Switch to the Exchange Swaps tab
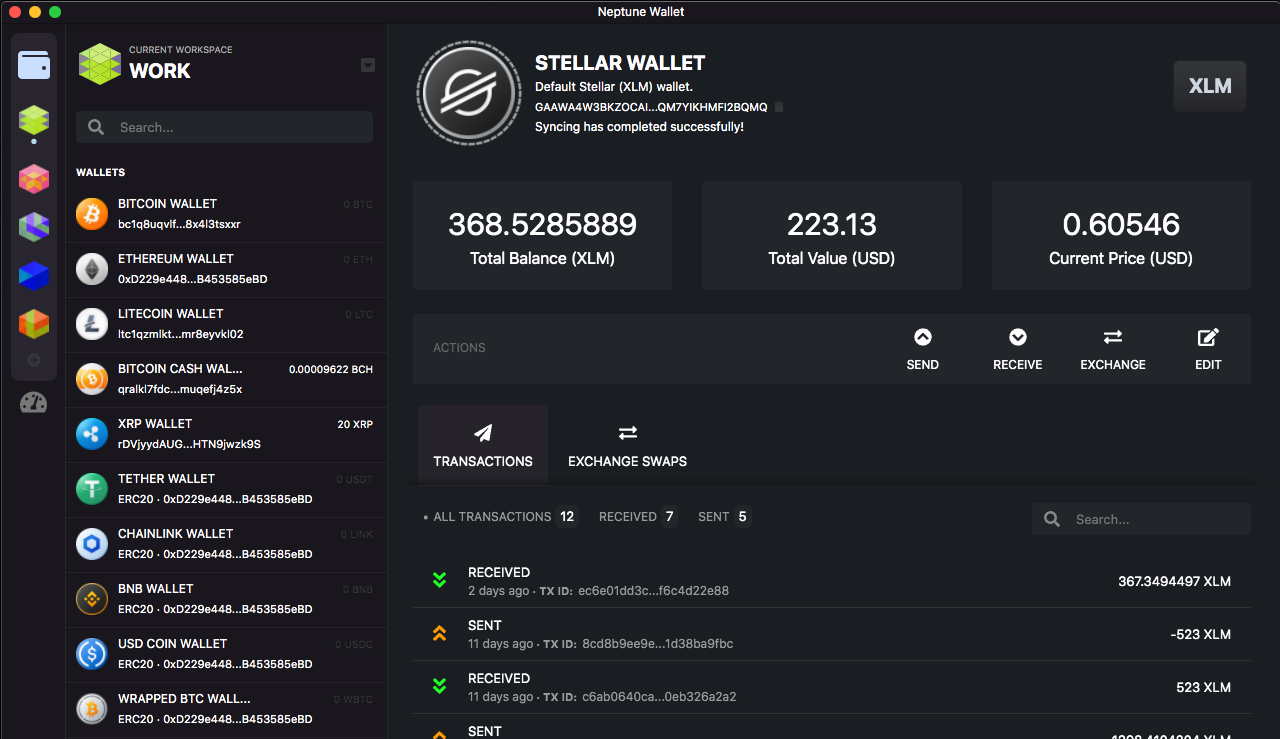Image resolution: width=1280 pixels, height=739 pixels. 627,445
